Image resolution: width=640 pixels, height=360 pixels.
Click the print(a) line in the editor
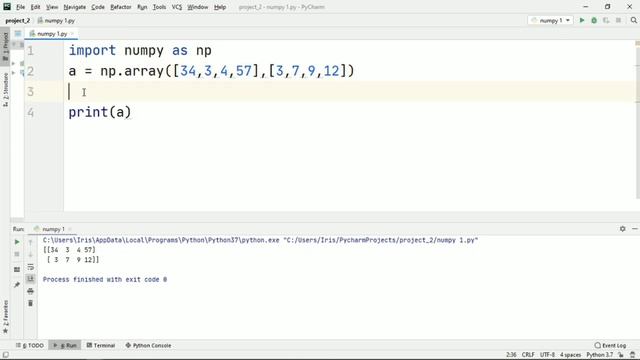100,112
